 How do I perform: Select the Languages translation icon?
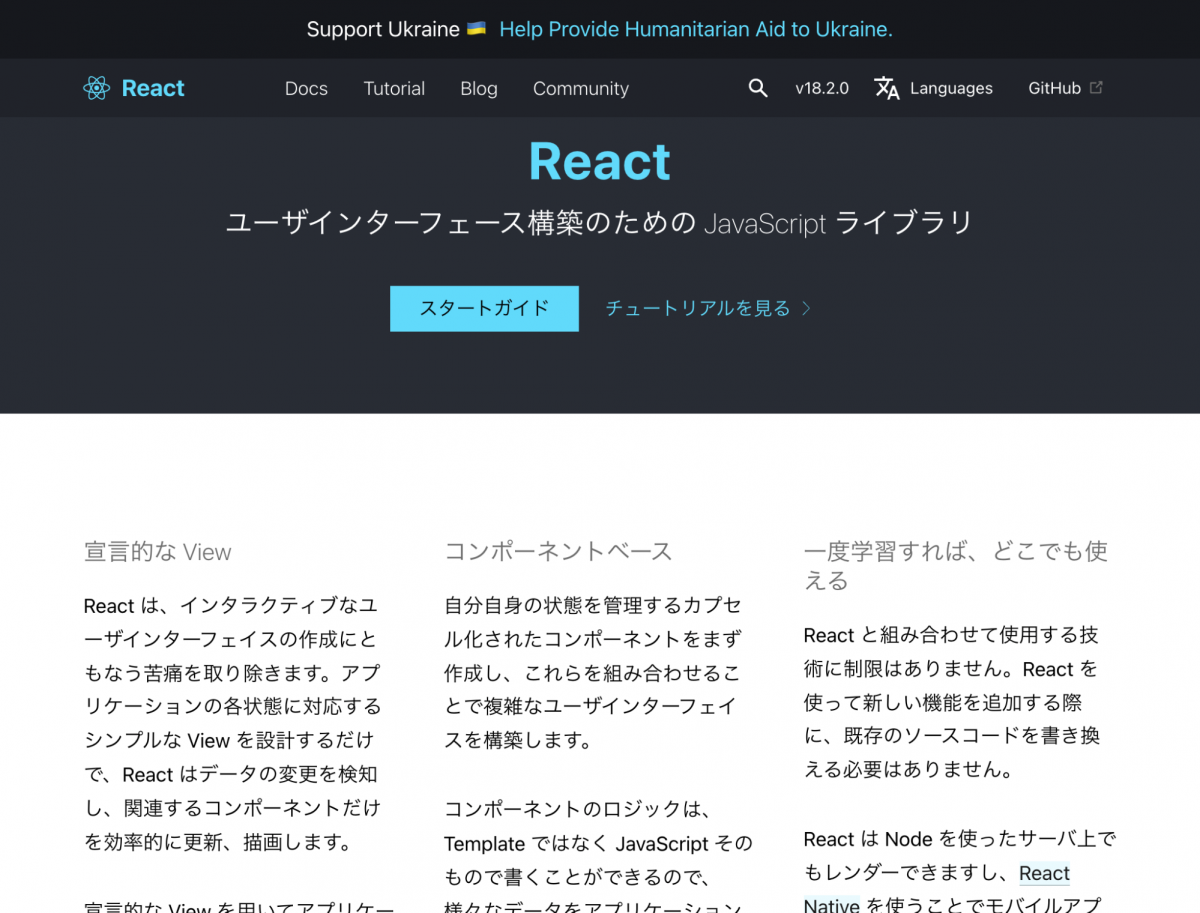(x=887, y=89)
